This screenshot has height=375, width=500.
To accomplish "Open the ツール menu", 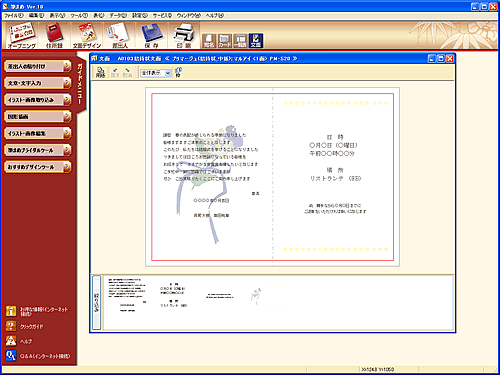I will [79, 15].
